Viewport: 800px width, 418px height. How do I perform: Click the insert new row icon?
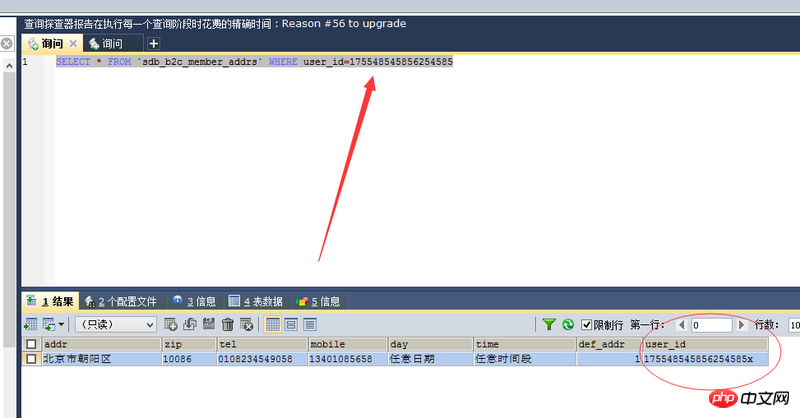tap(170, 325)
